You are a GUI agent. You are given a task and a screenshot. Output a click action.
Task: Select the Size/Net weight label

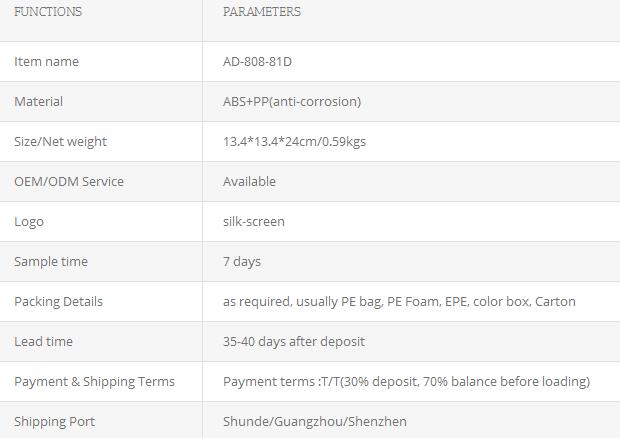[60, 142]
